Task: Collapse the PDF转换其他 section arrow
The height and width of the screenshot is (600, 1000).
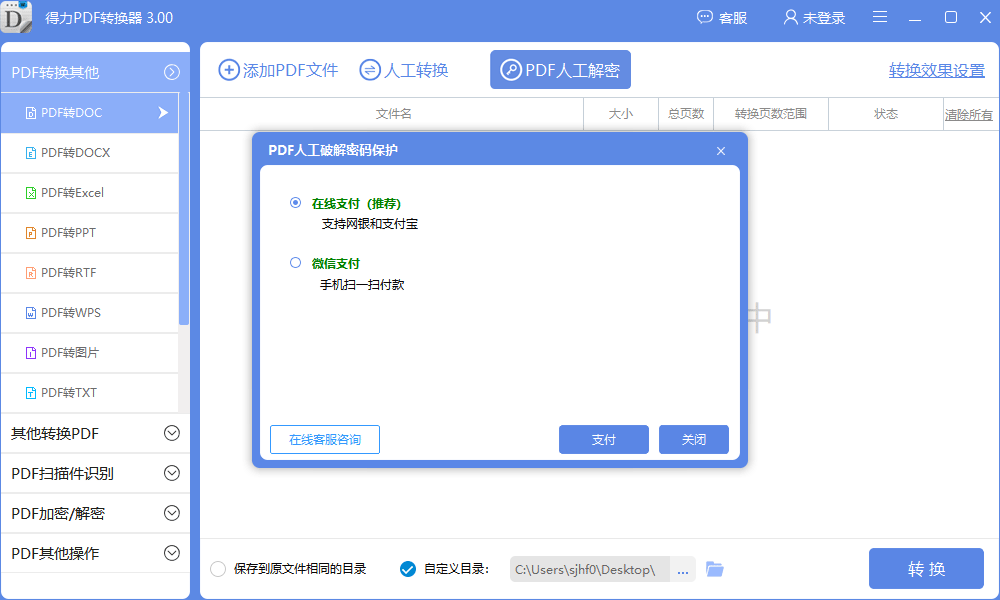Action: click(x=172, y=72)
